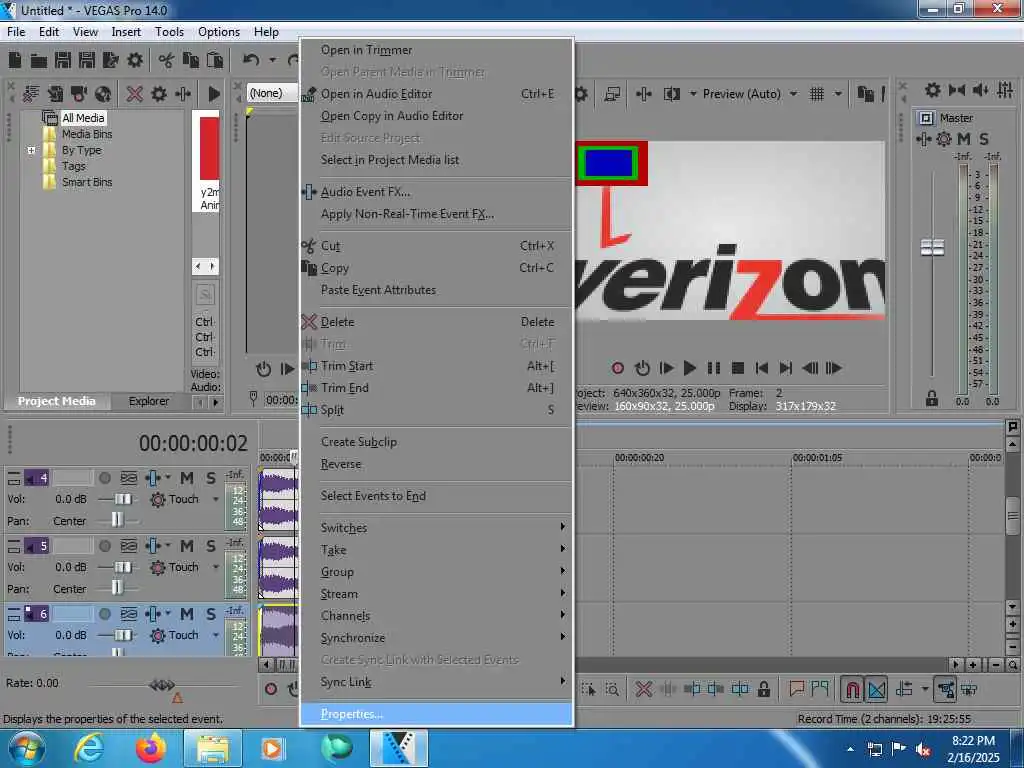Mute audio track 4
The width and height of the screenshot is (1024, 768).
pyautogui.click(x=187, y=478)
